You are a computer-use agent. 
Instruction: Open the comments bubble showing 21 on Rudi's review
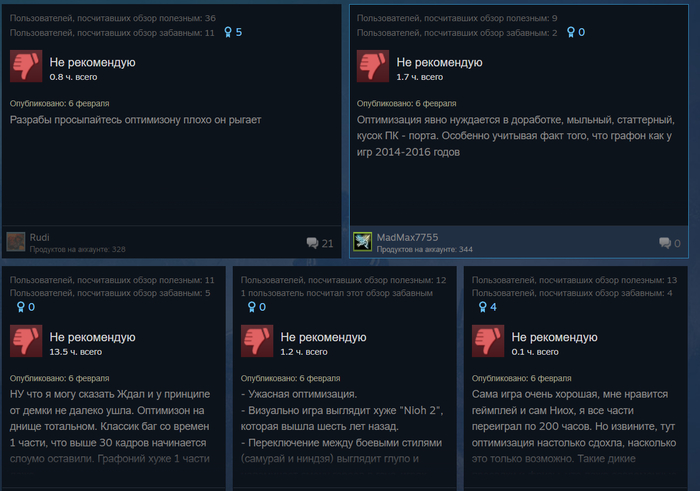[320, 243]
